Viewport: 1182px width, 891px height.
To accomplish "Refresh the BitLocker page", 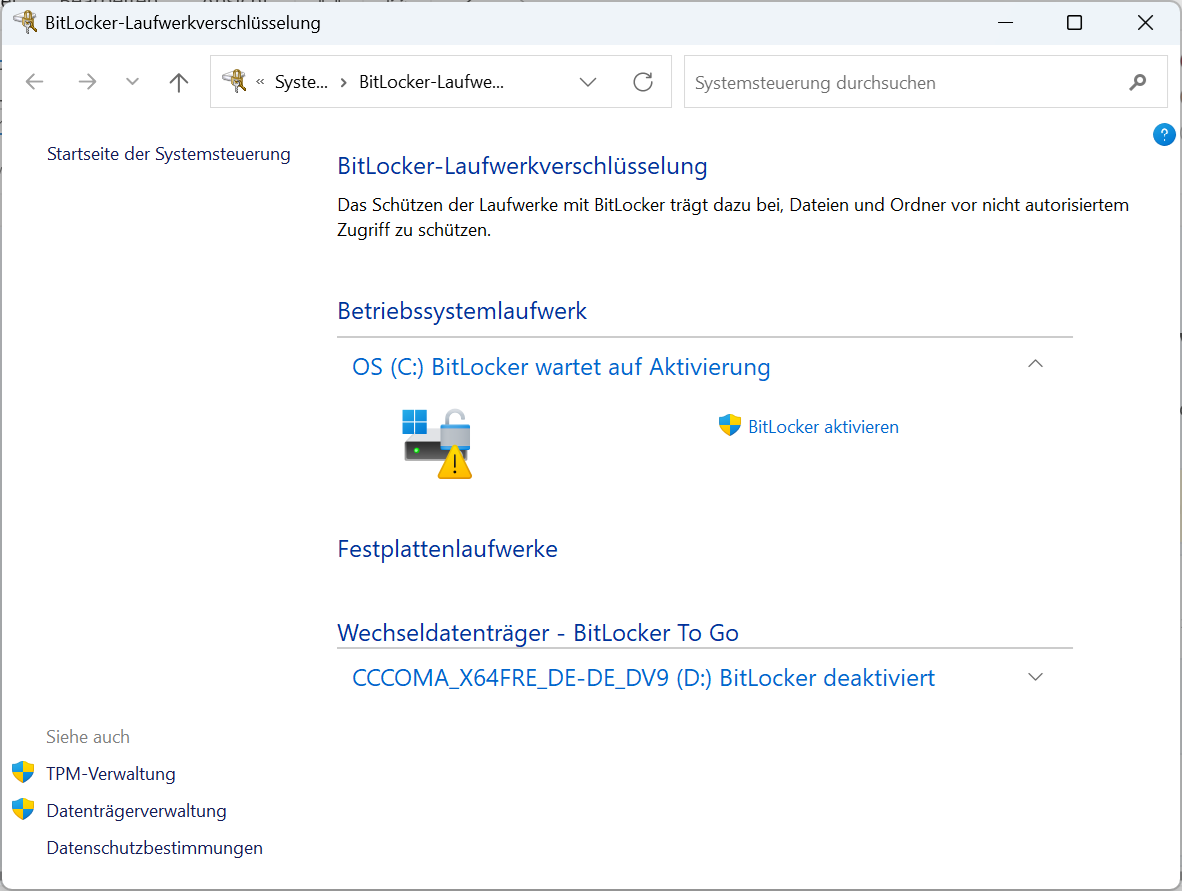I will [643, 81].
